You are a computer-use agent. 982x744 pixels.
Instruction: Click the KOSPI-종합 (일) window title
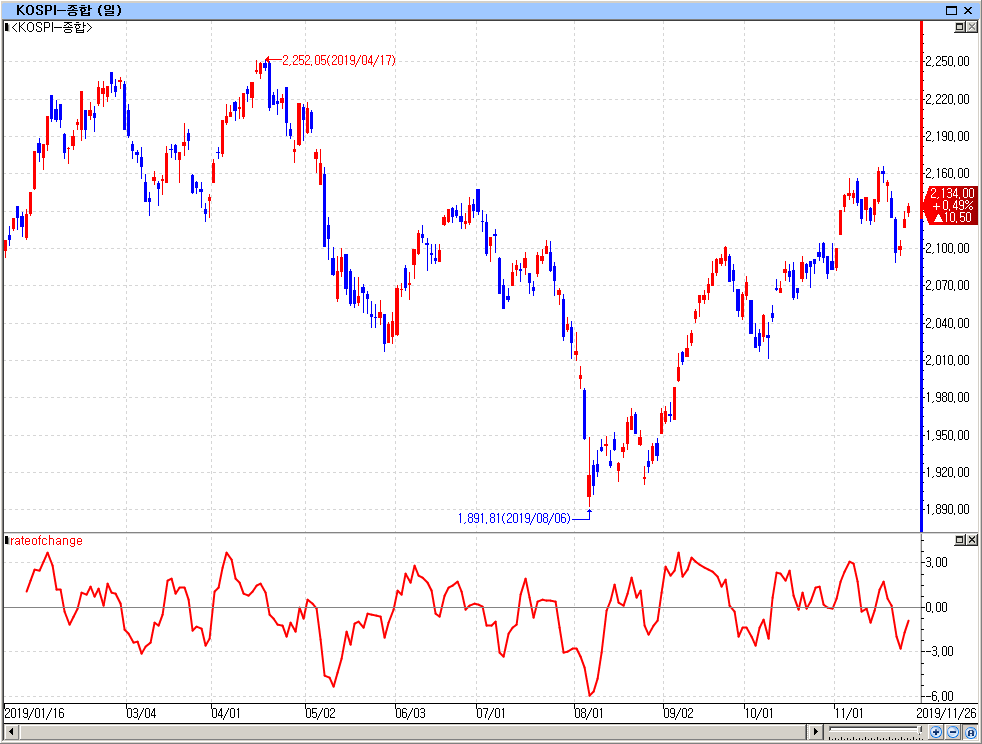[x=69, y=10]
